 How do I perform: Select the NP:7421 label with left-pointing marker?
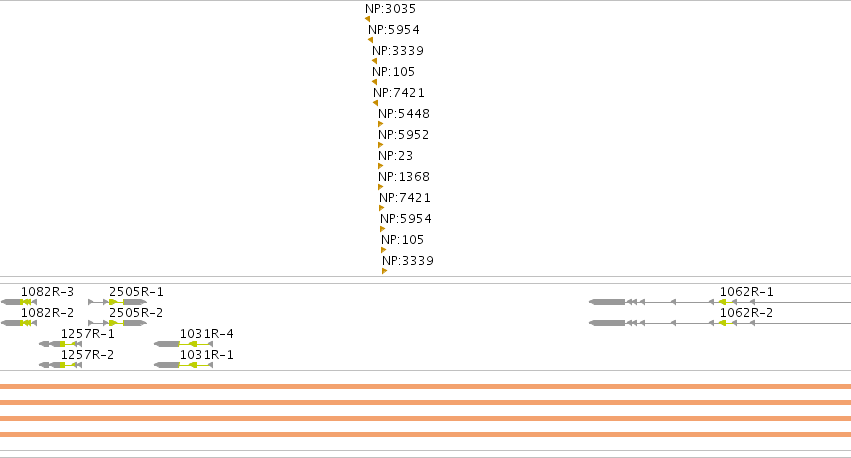point(399,93)
